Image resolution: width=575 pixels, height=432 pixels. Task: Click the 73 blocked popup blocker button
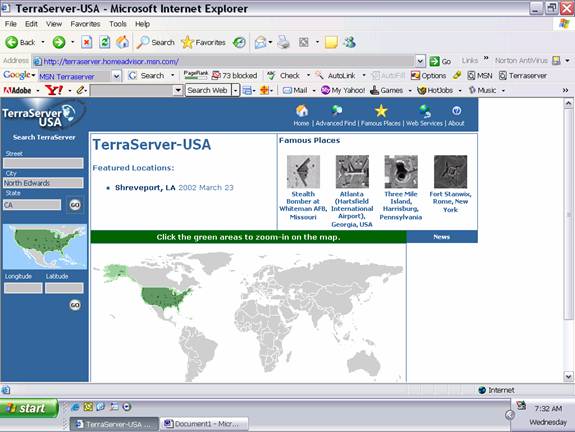[235, 76]
